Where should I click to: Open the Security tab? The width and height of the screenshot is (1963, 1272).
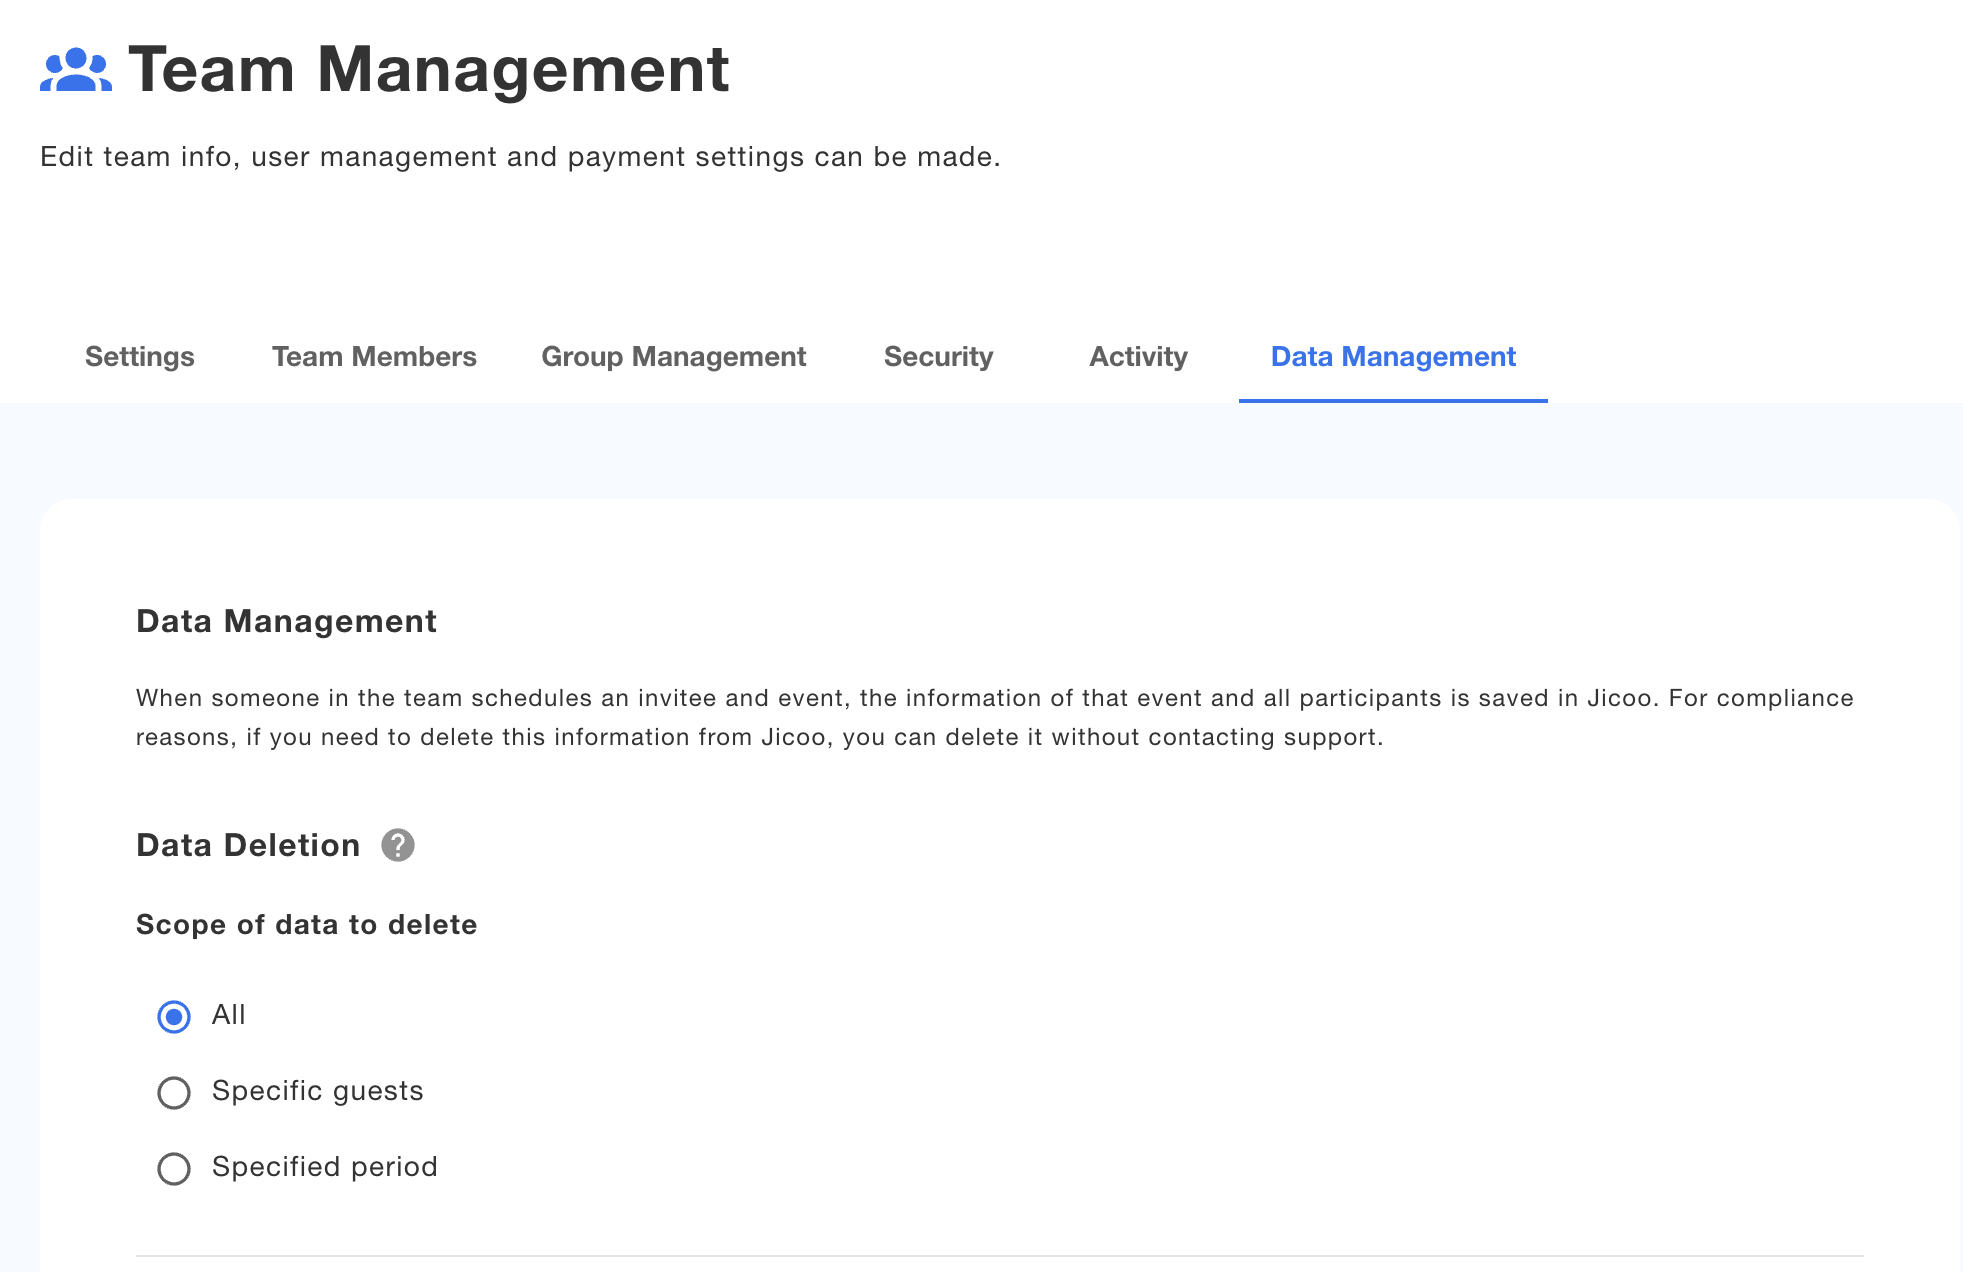click(x=938, y=357)
